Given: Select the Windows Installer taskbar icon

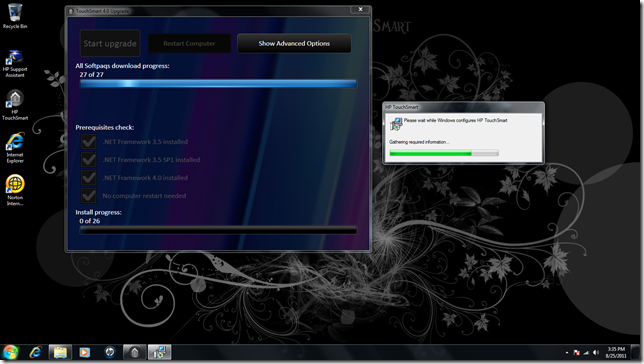Looking at the screenshot, I should 159,352.
